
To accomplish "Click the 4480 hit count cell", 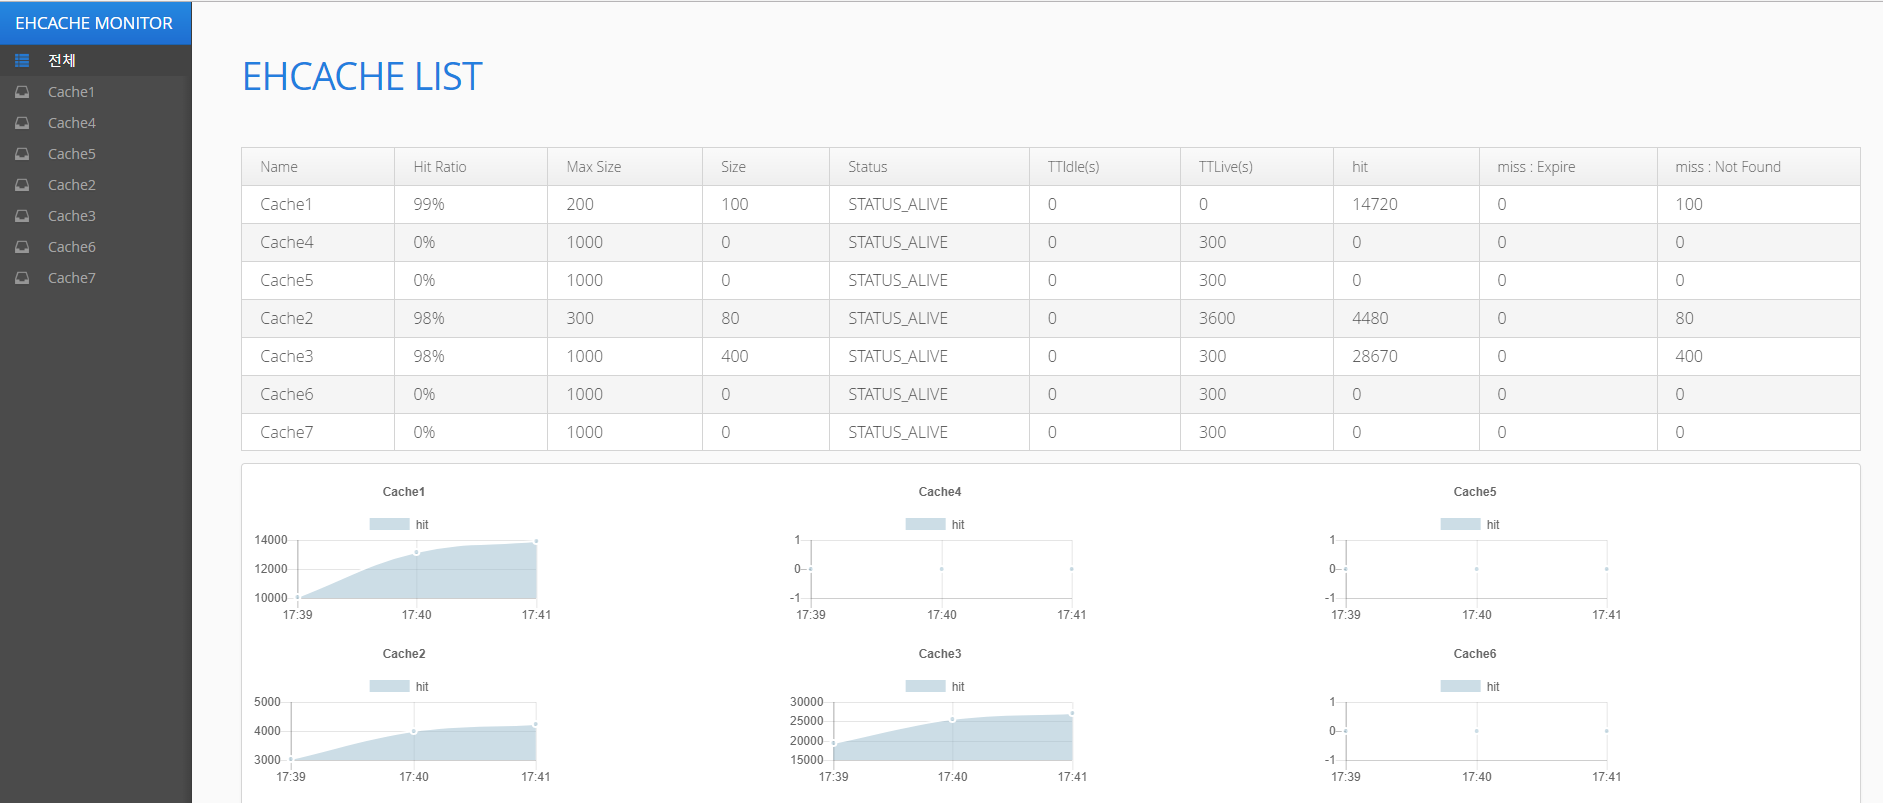I will (x=1406, y=318).
